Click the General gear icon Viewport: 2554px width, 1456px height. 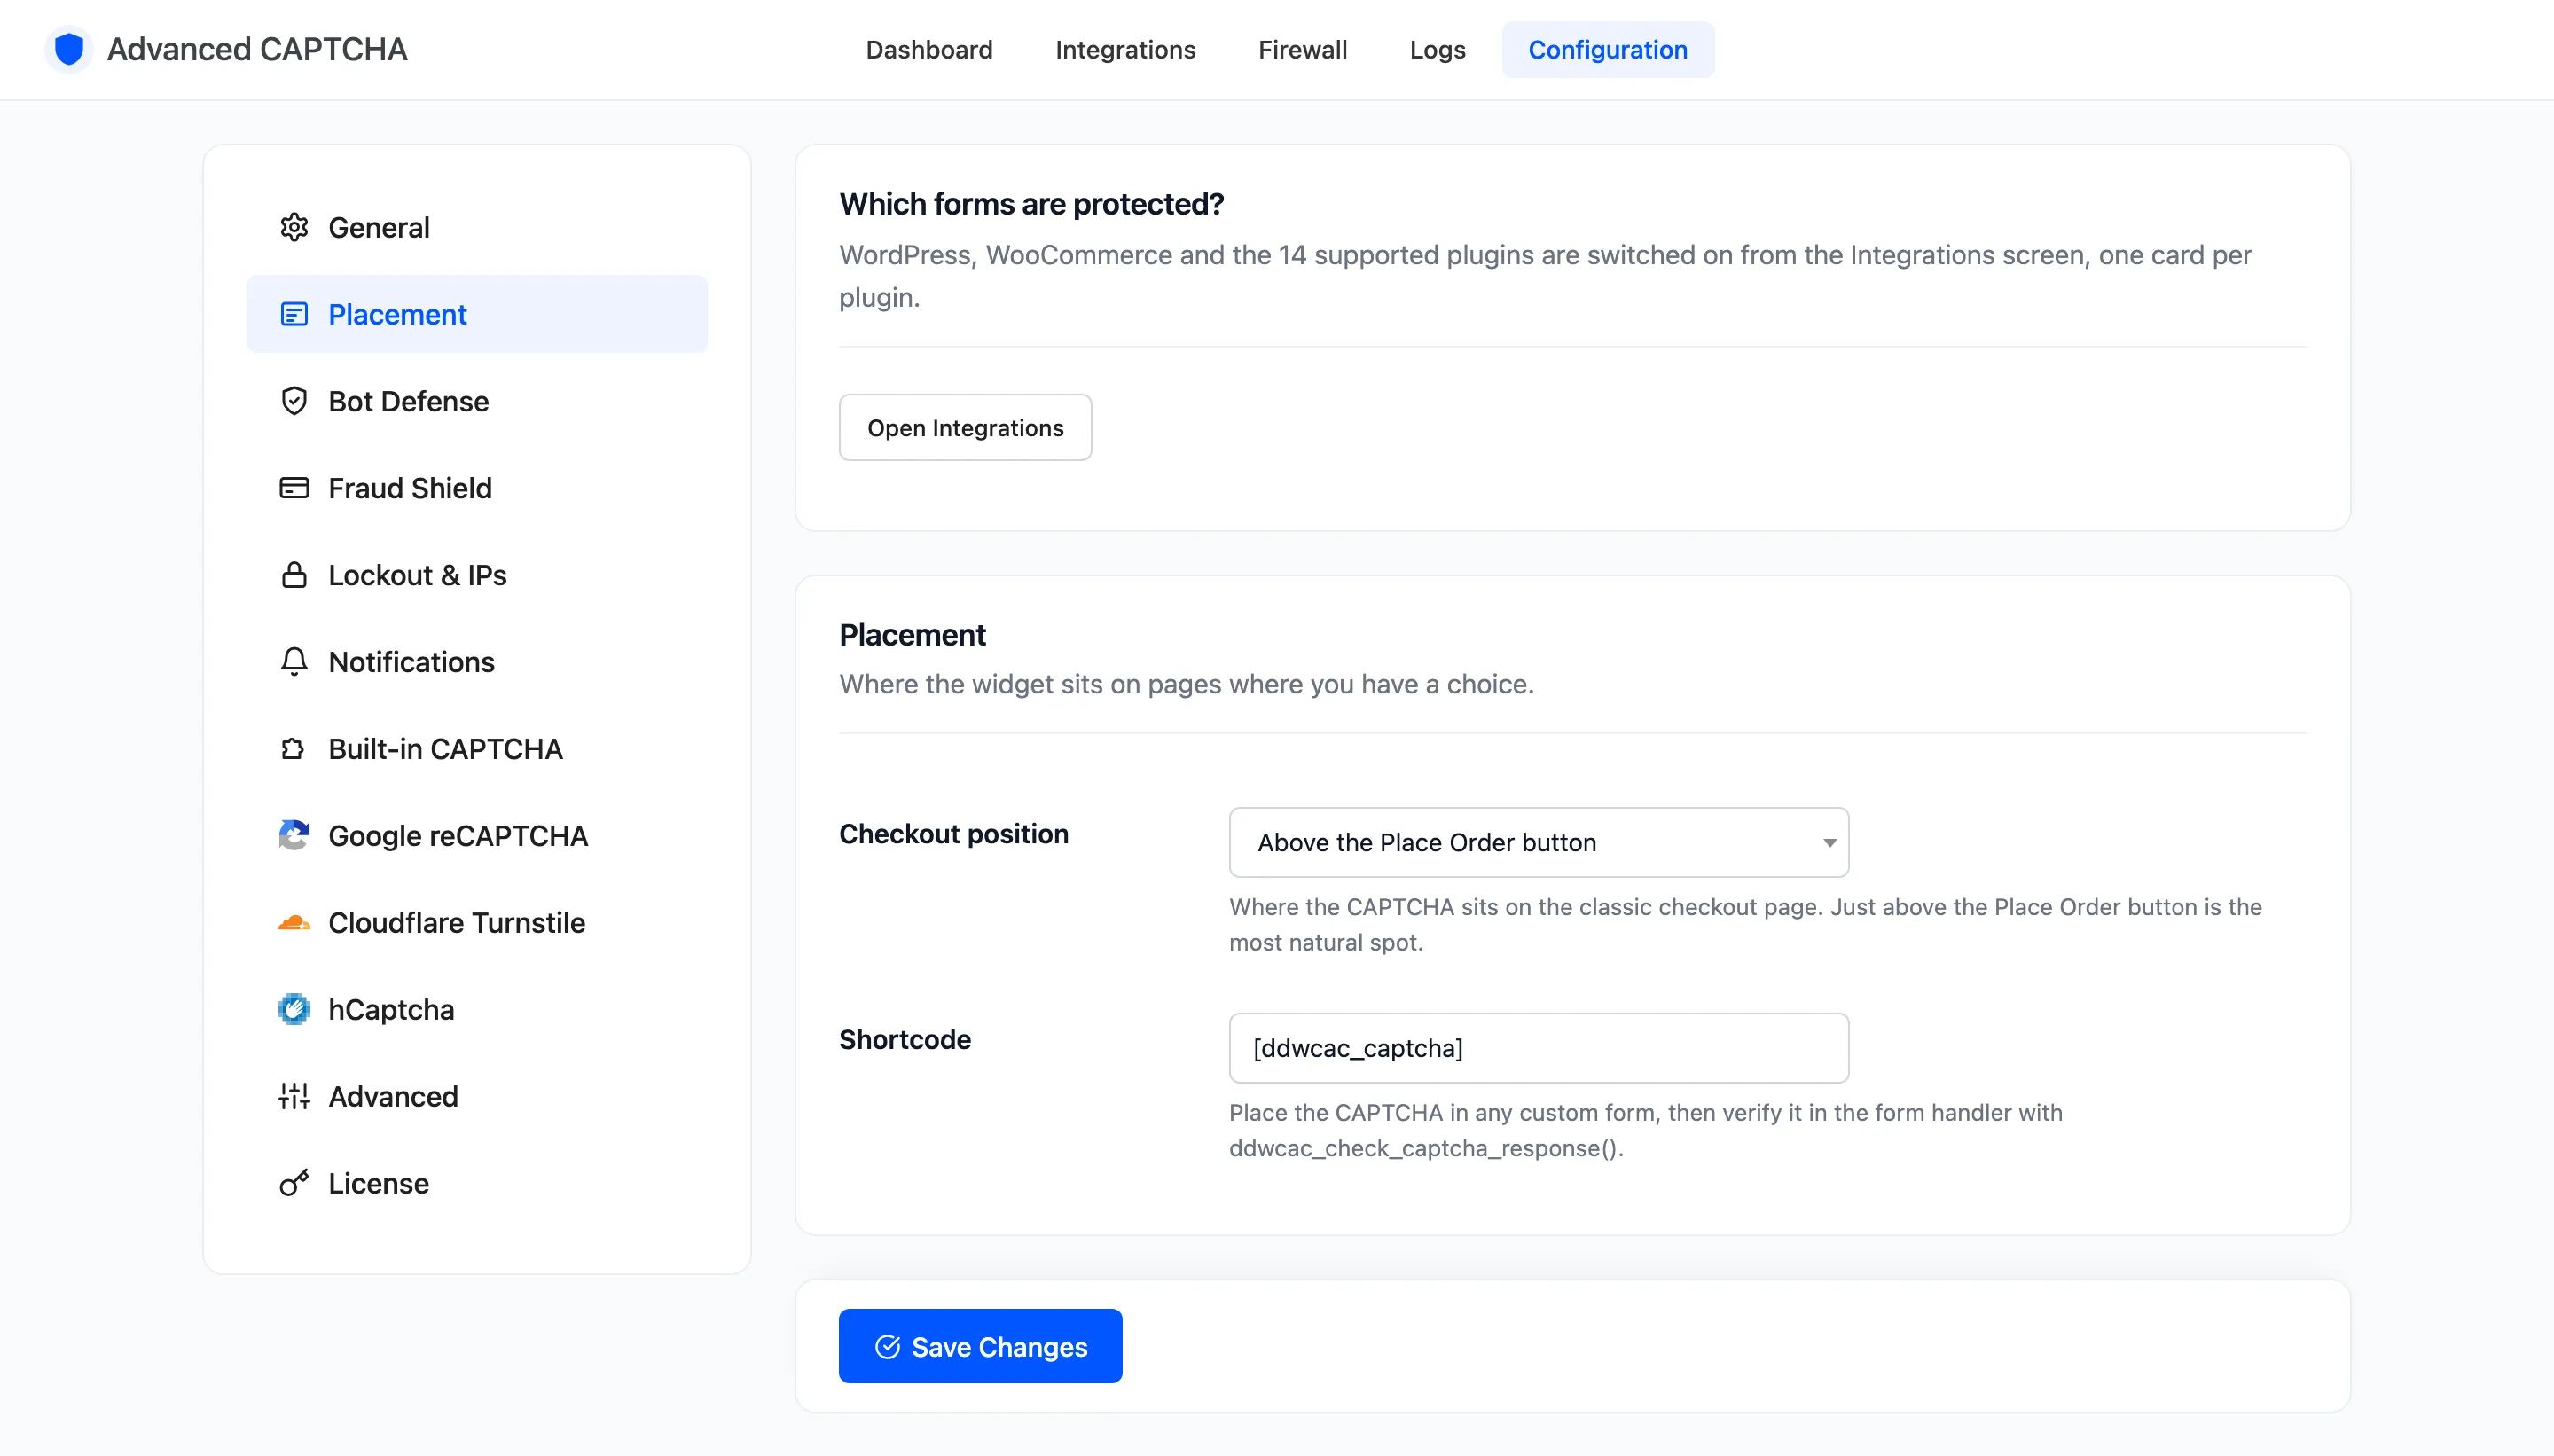(294, 227)
